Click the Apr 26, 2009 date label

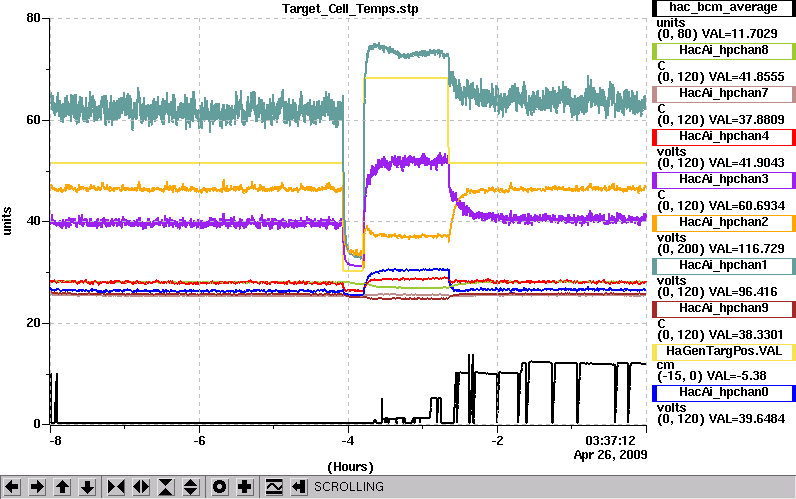coord(610,454)
